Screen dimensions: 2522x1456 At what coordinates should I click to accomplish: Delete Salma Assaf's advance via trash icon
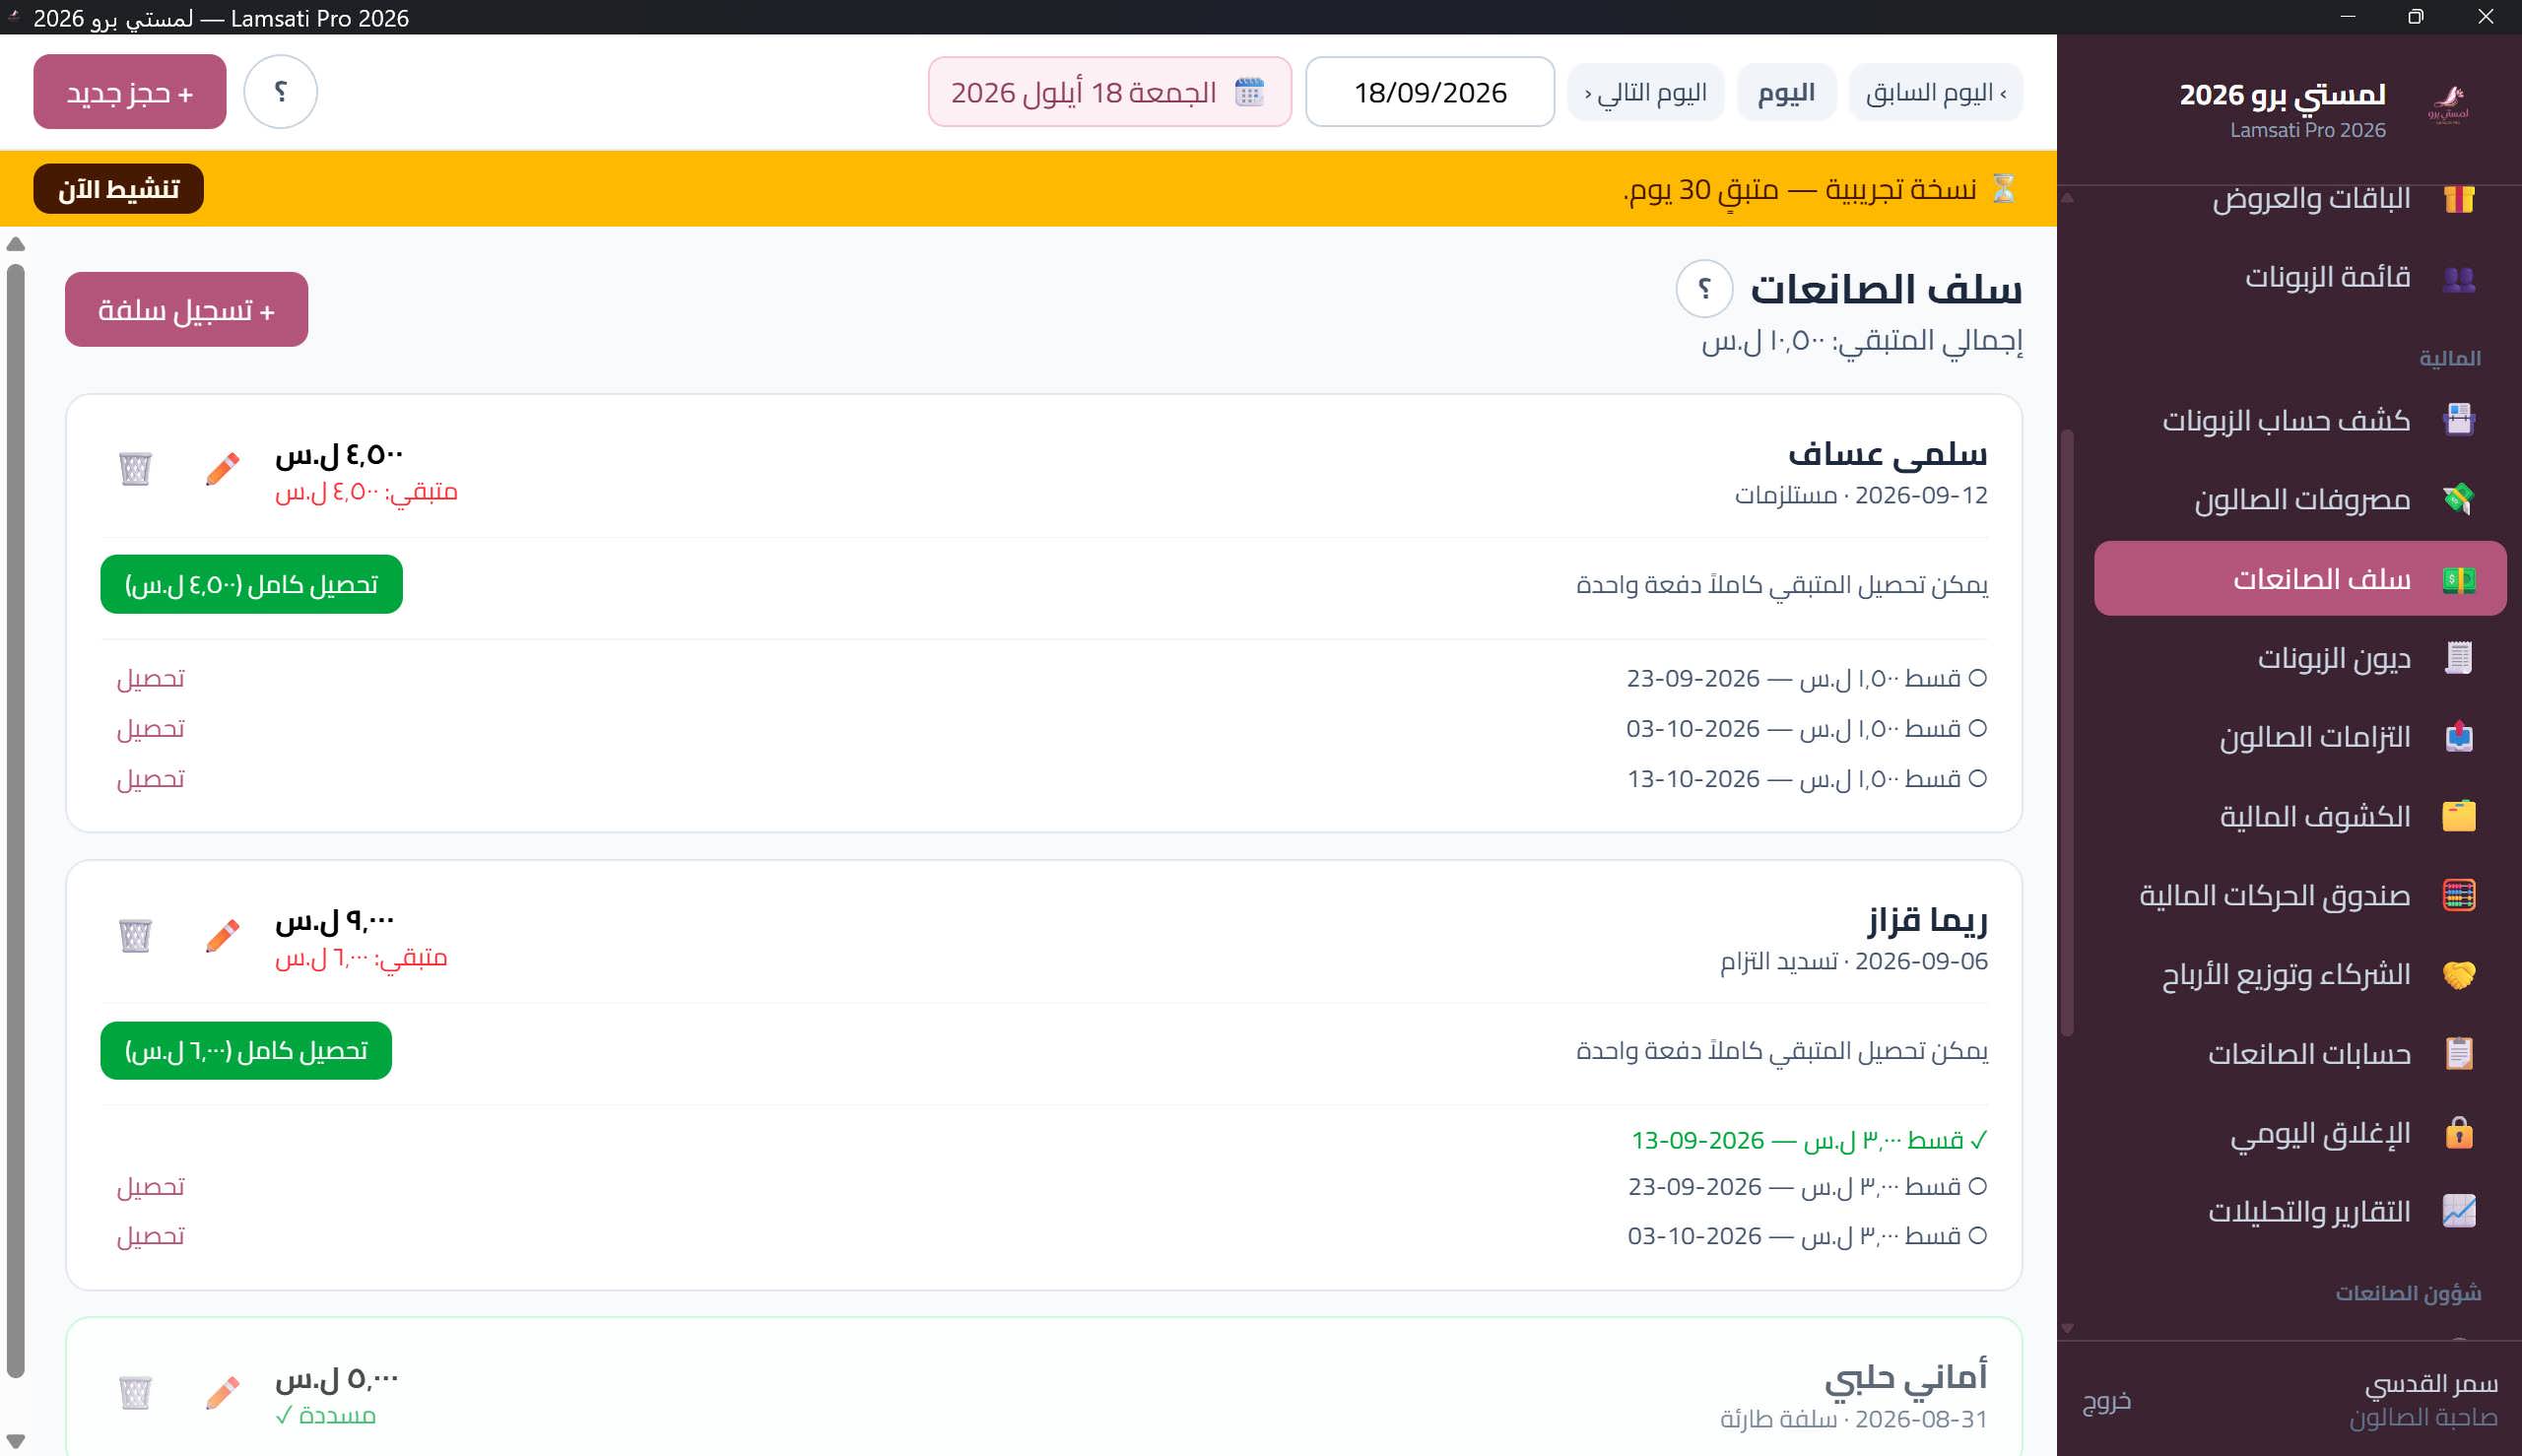[x=135, y=468]
